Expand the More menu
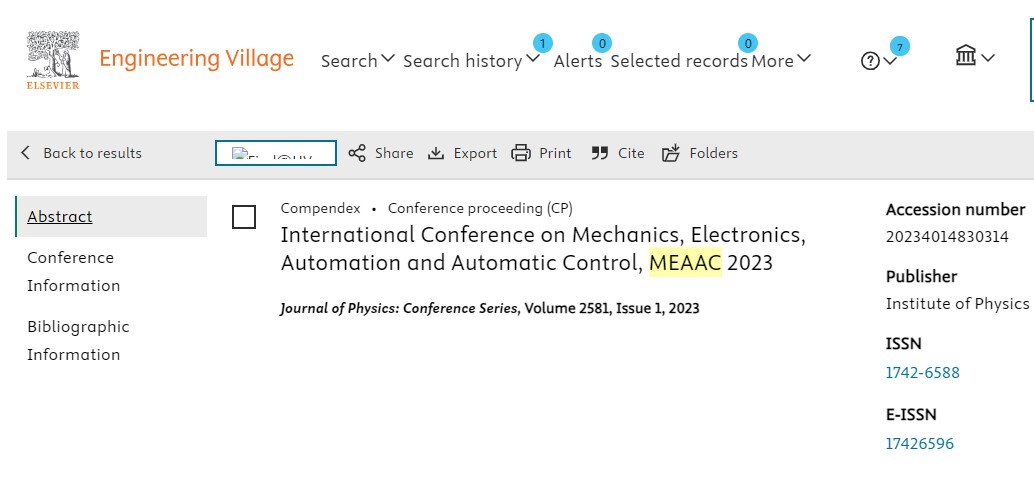The height and width of the screenshot is (482, 1034). coord(781,61)
